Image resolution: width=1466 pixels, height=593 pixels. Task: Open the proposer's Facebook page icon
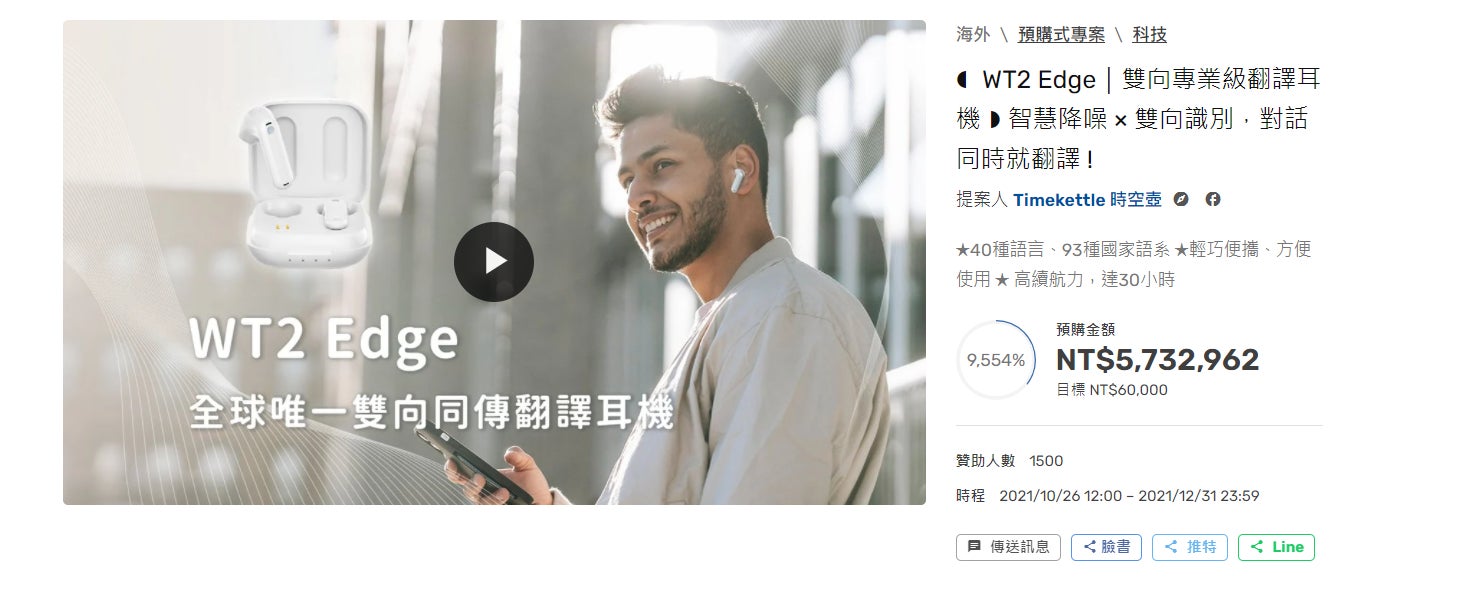tap(1213, 199)
